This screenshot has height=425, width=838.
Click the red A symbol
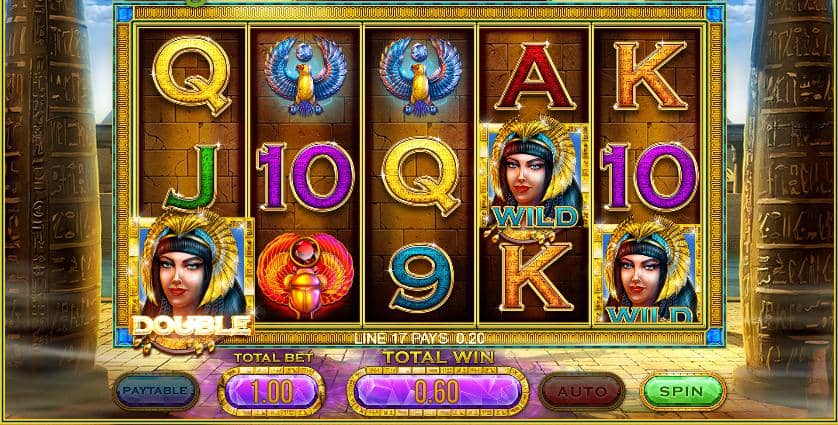[x=534, y=76]
